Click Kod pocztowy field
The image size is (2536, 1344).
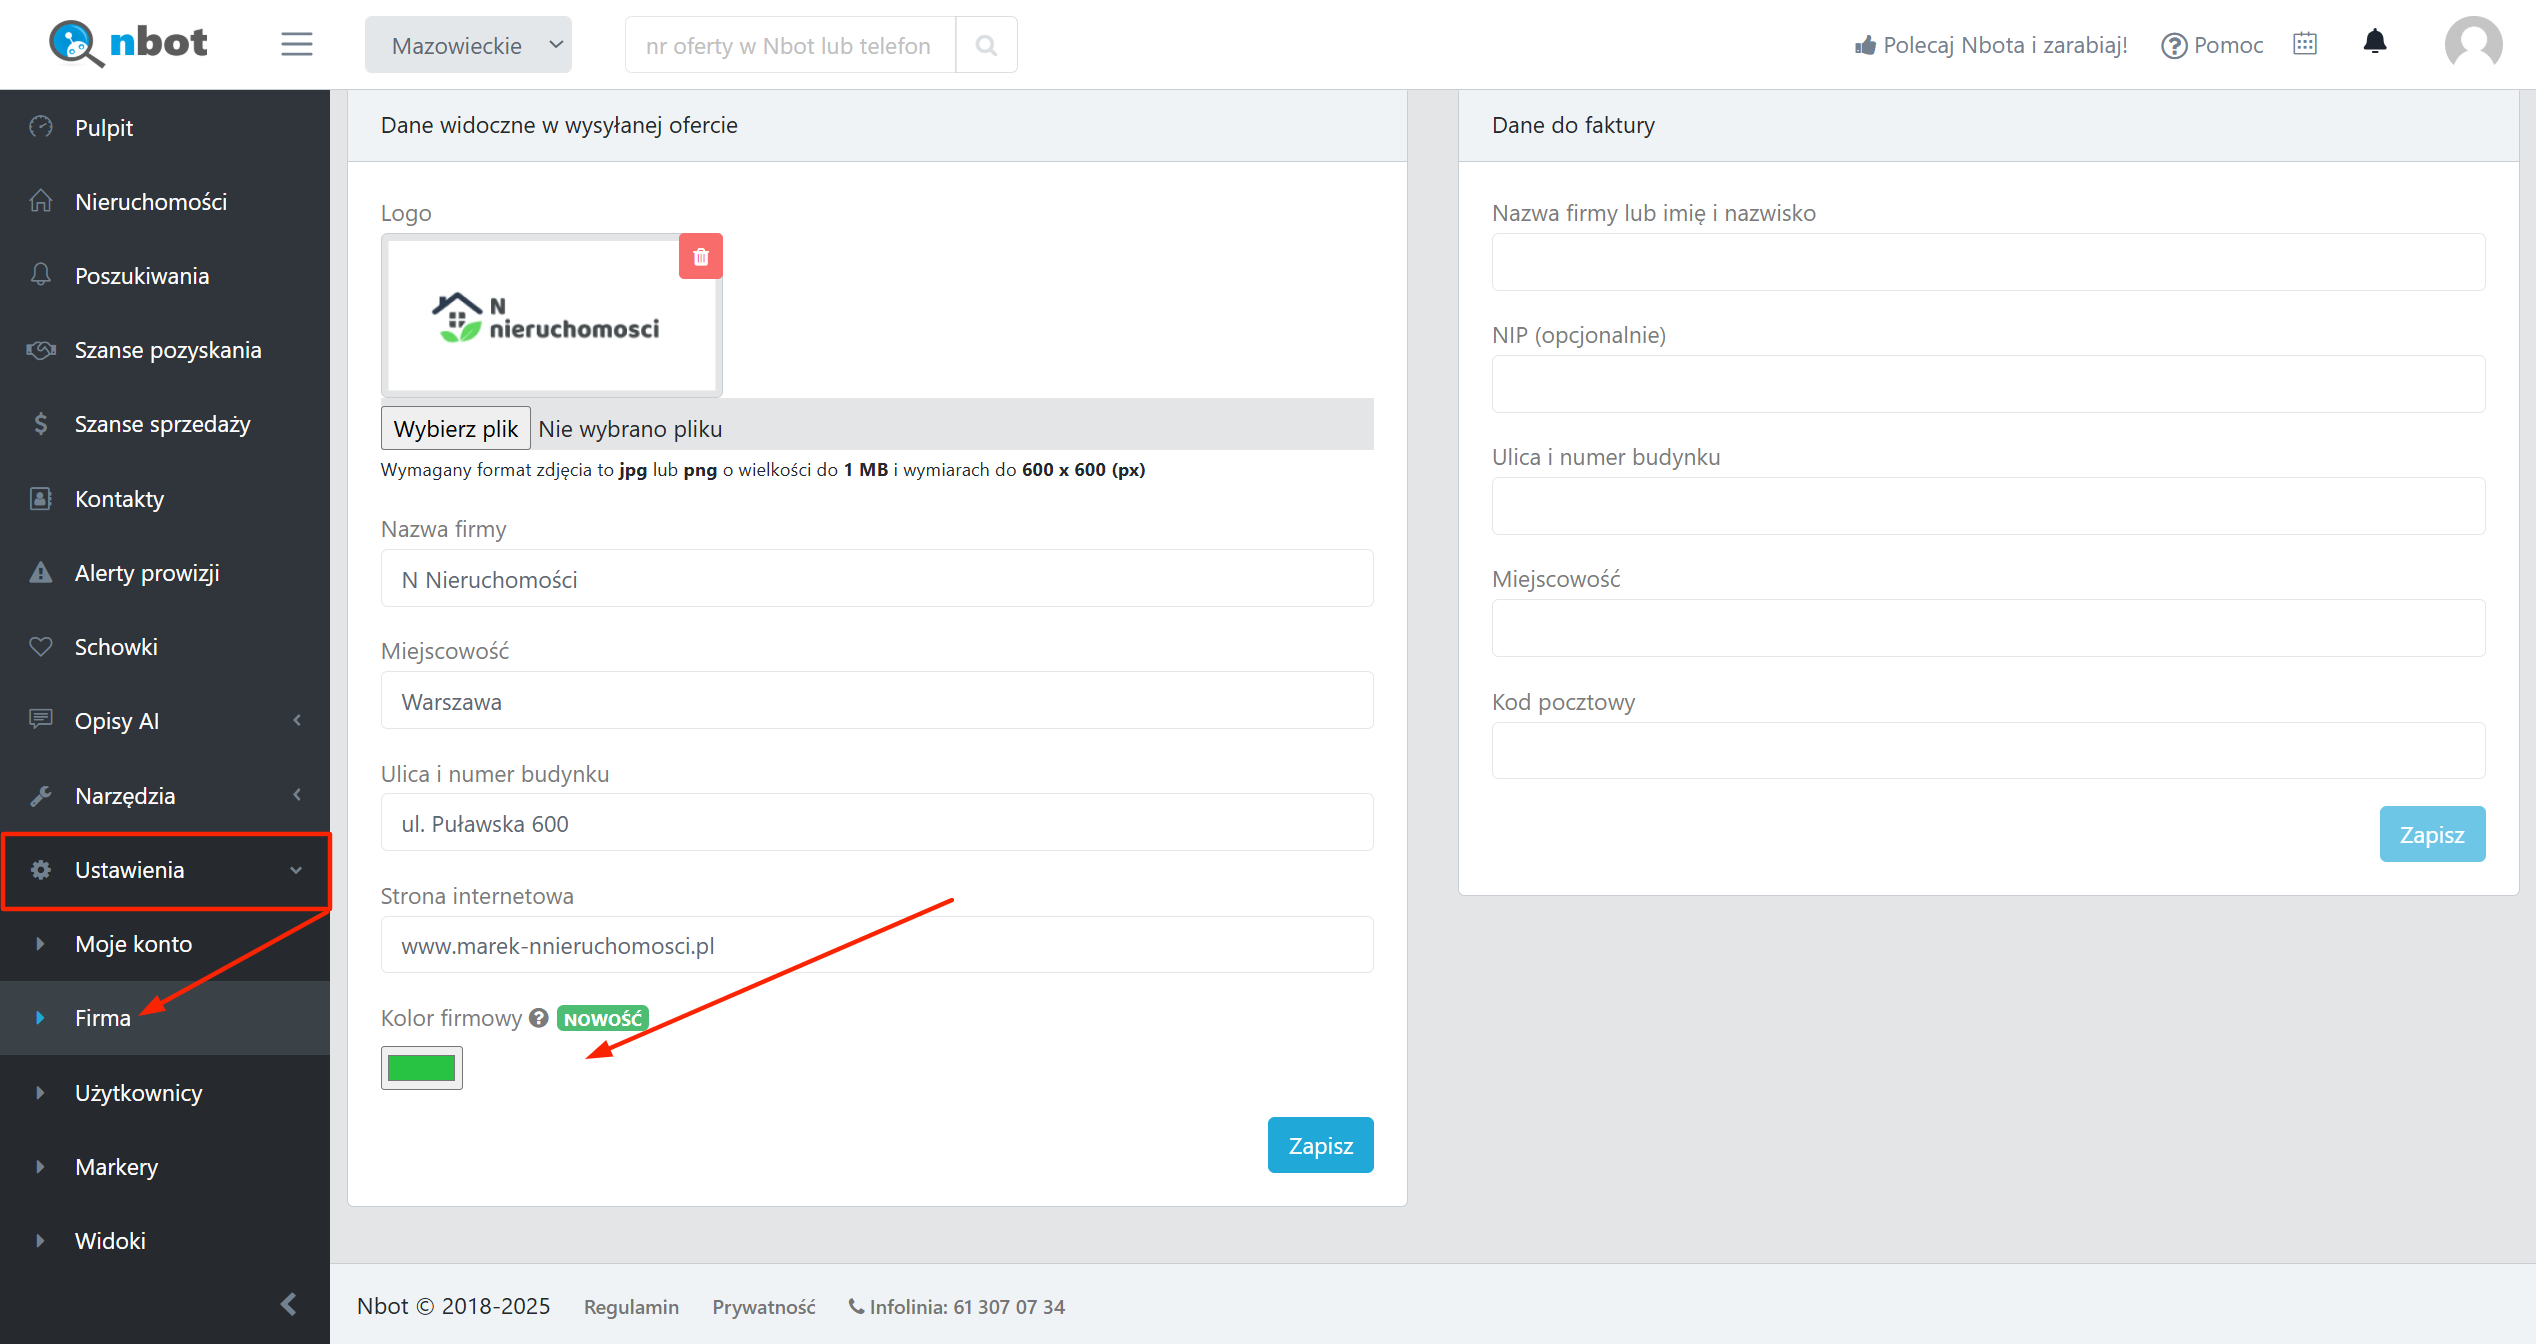coord(1988,751)
